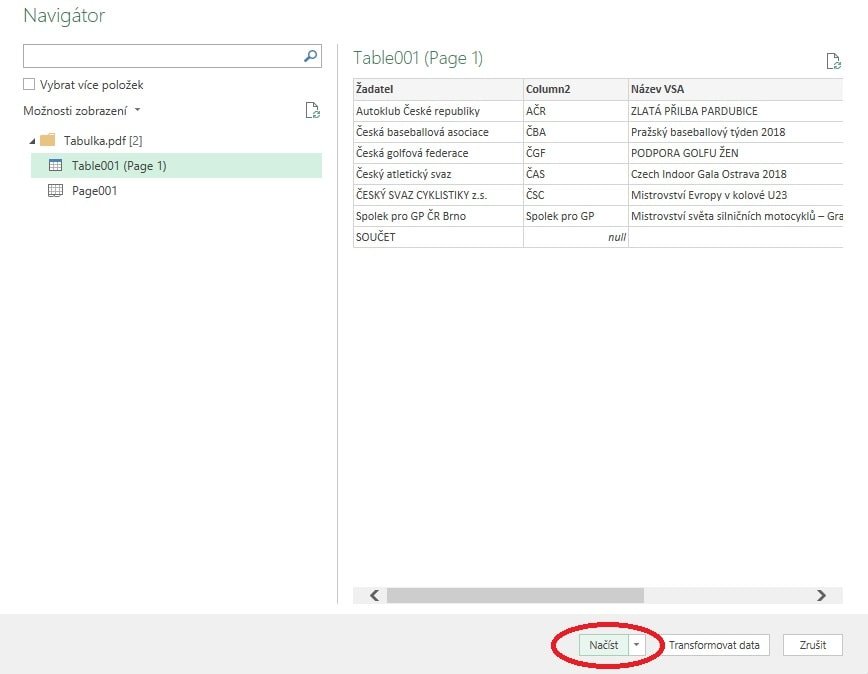Click the refresh icon beside Možnosti zobrazení
The image size is (868, 674).
tap(313, 110)
